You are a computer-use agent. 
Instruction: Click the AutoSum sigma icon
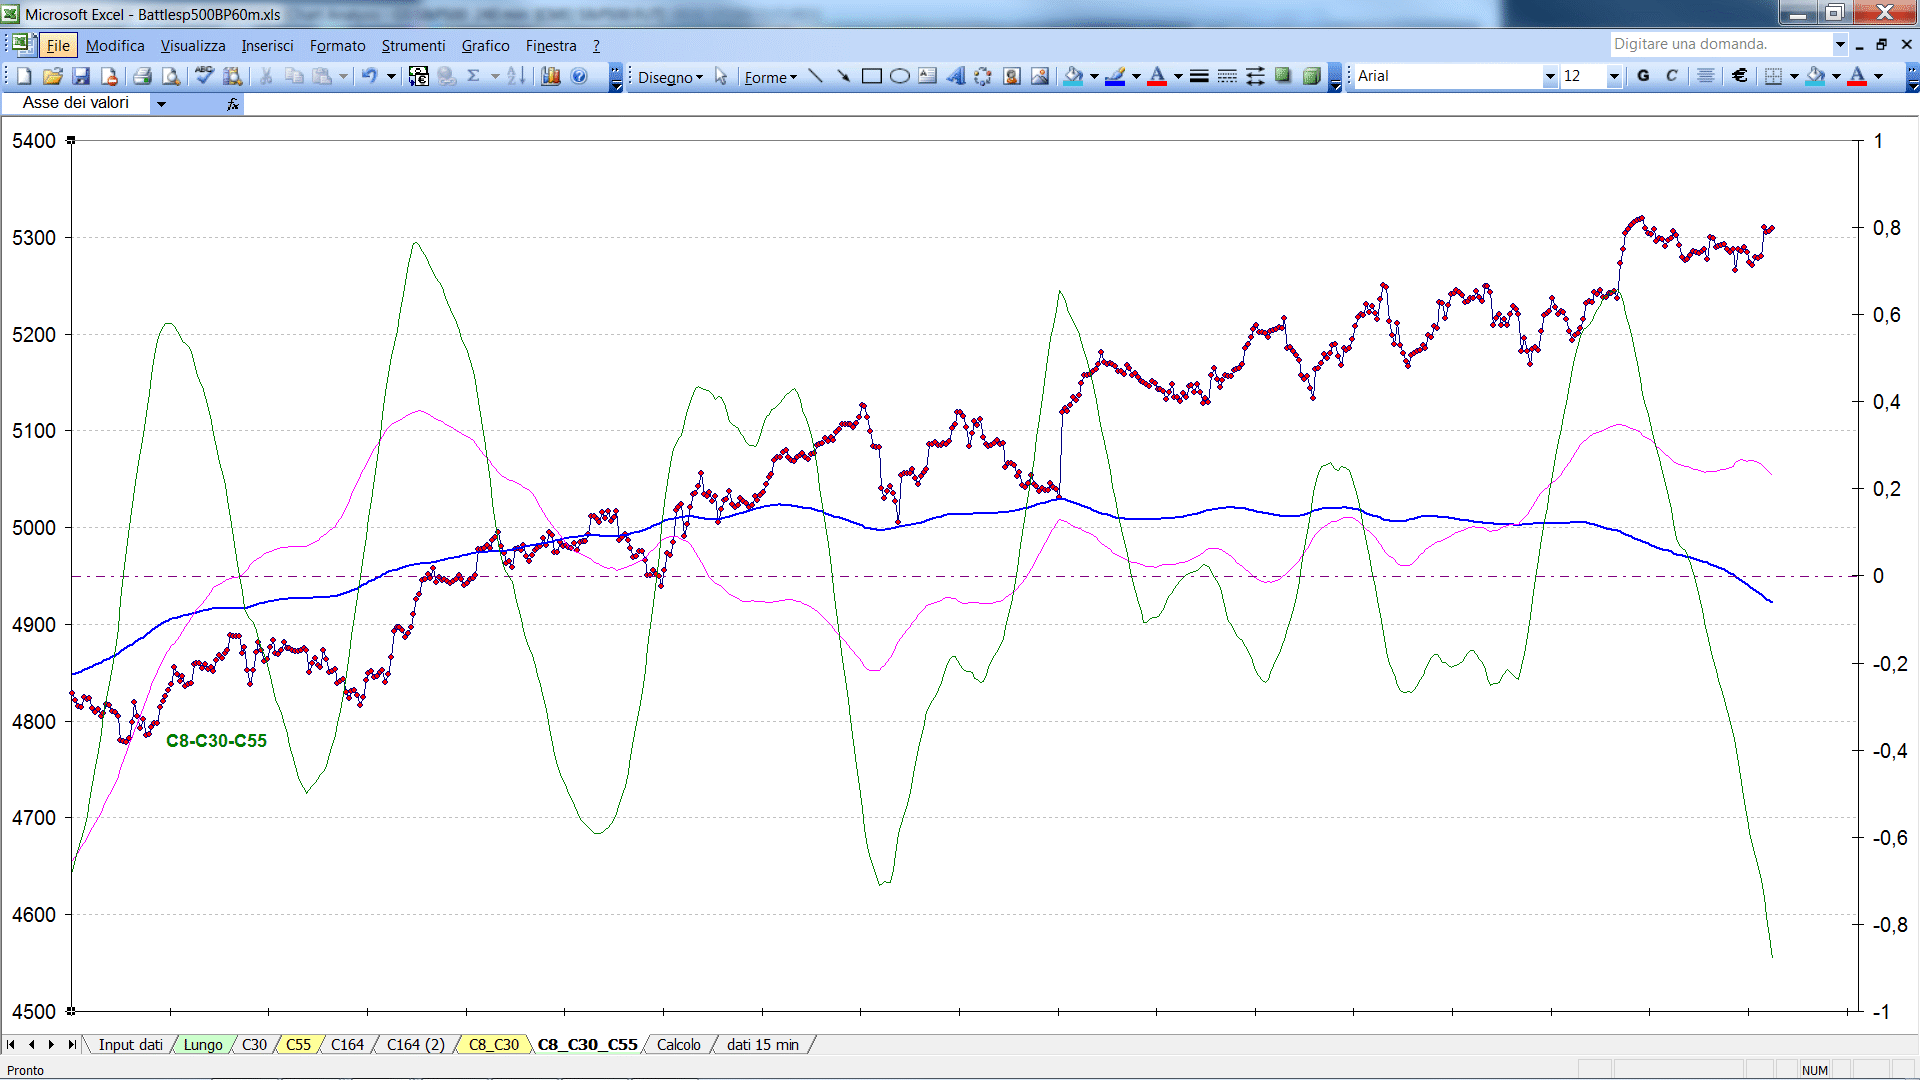(x=474, y=76)
